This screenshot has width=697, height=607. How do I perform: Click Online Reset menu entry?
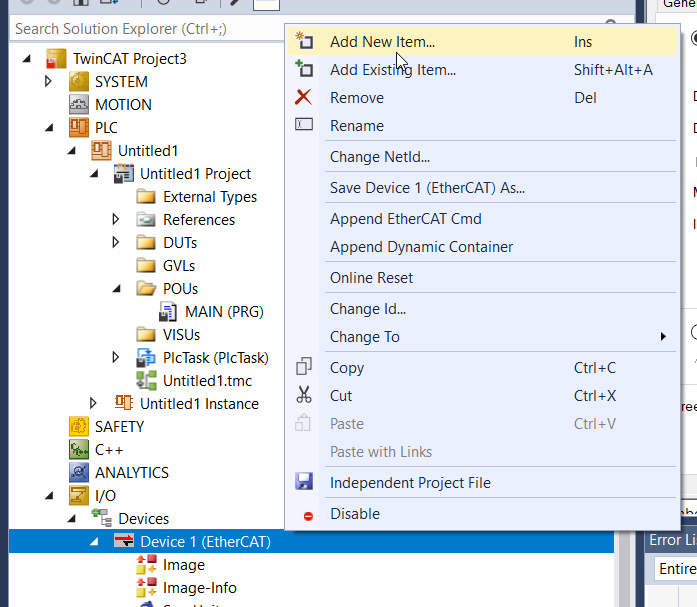[x=482, y=278]
